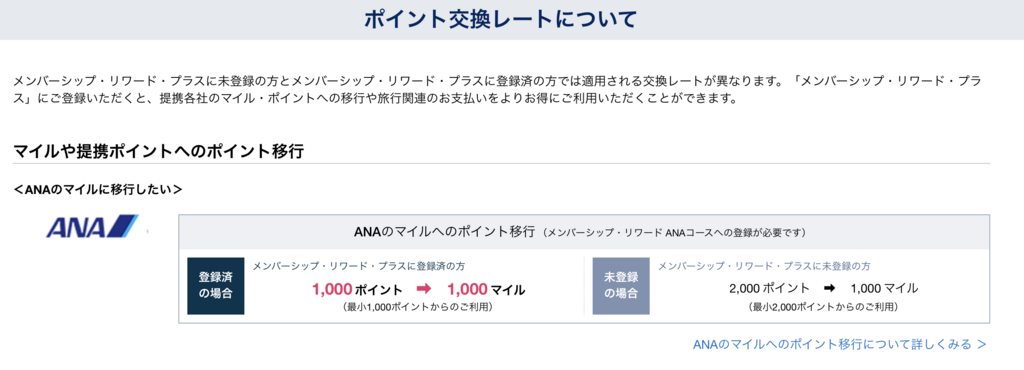
Task: Click the 登録済の場合 dark badge
Action: [216, 286]
